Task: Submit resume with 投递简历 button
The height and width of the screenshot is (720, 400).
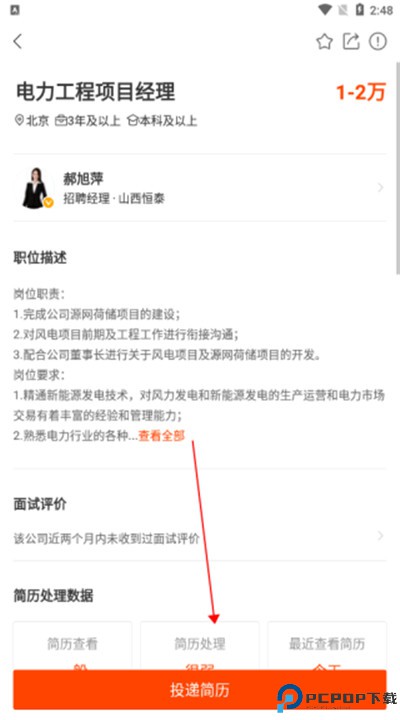Action: [x=199, y=690]
